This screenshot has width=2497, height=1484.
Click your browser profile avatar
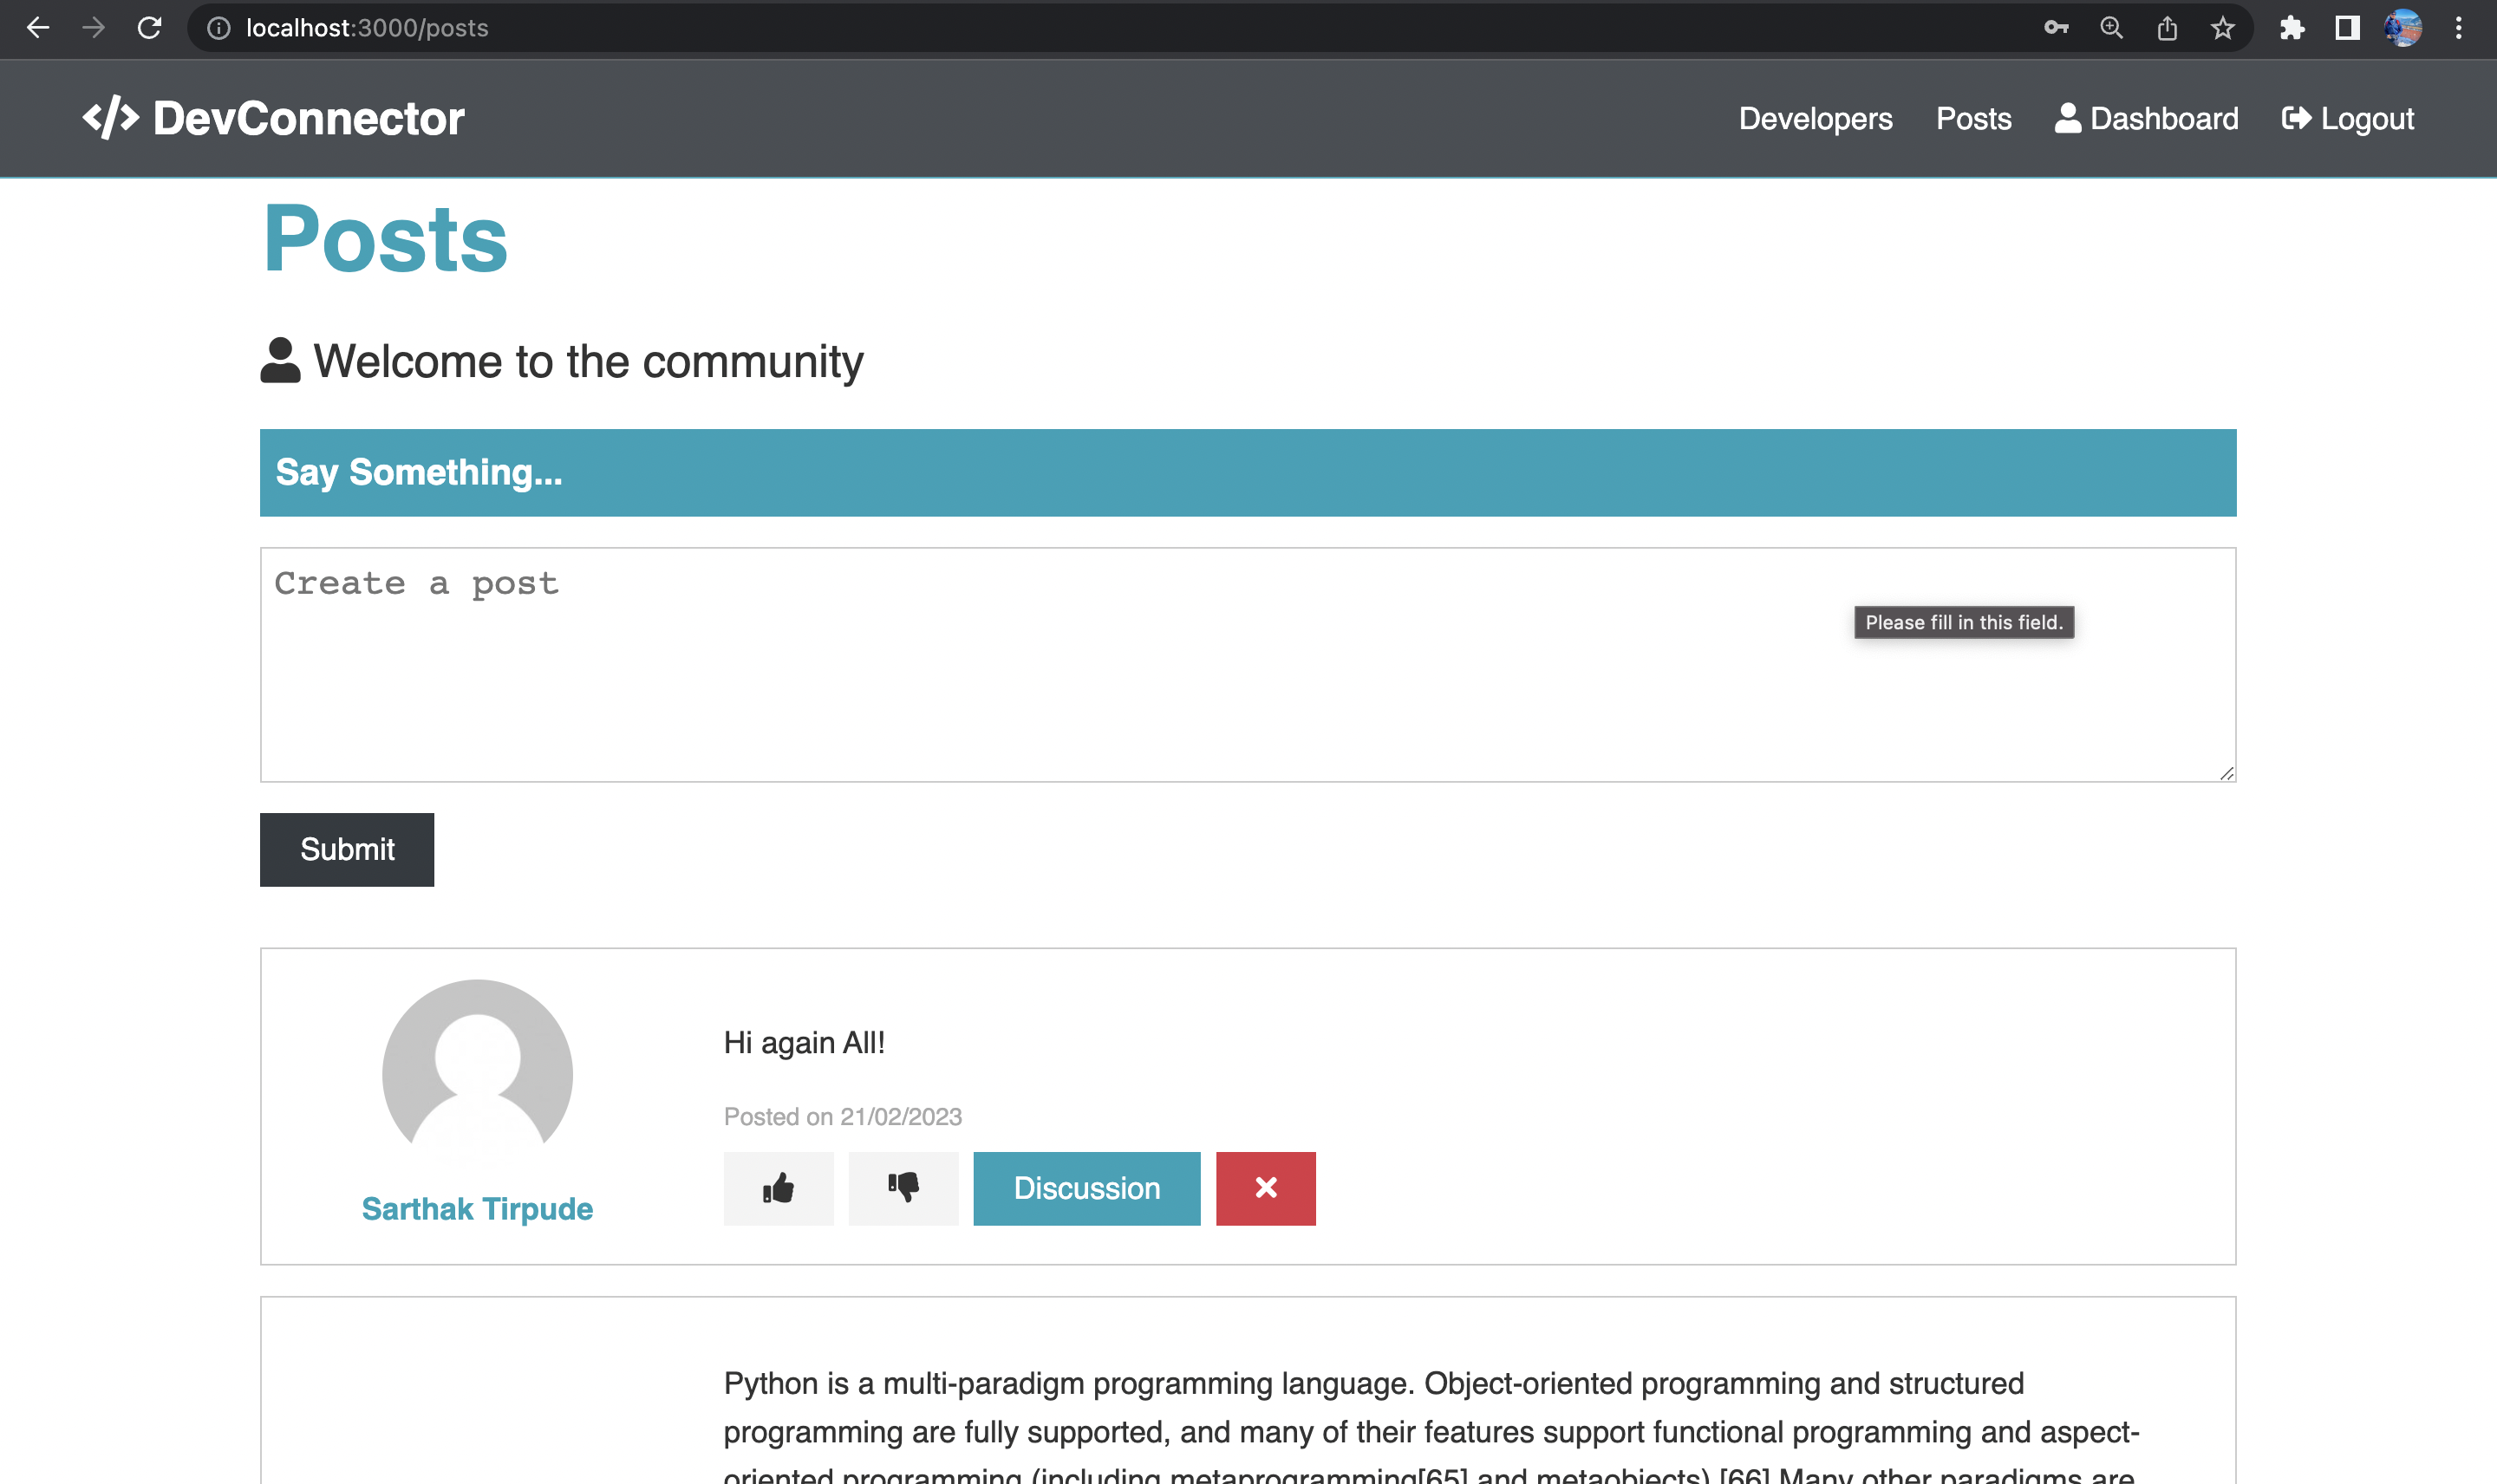[x=2404, y=27]
